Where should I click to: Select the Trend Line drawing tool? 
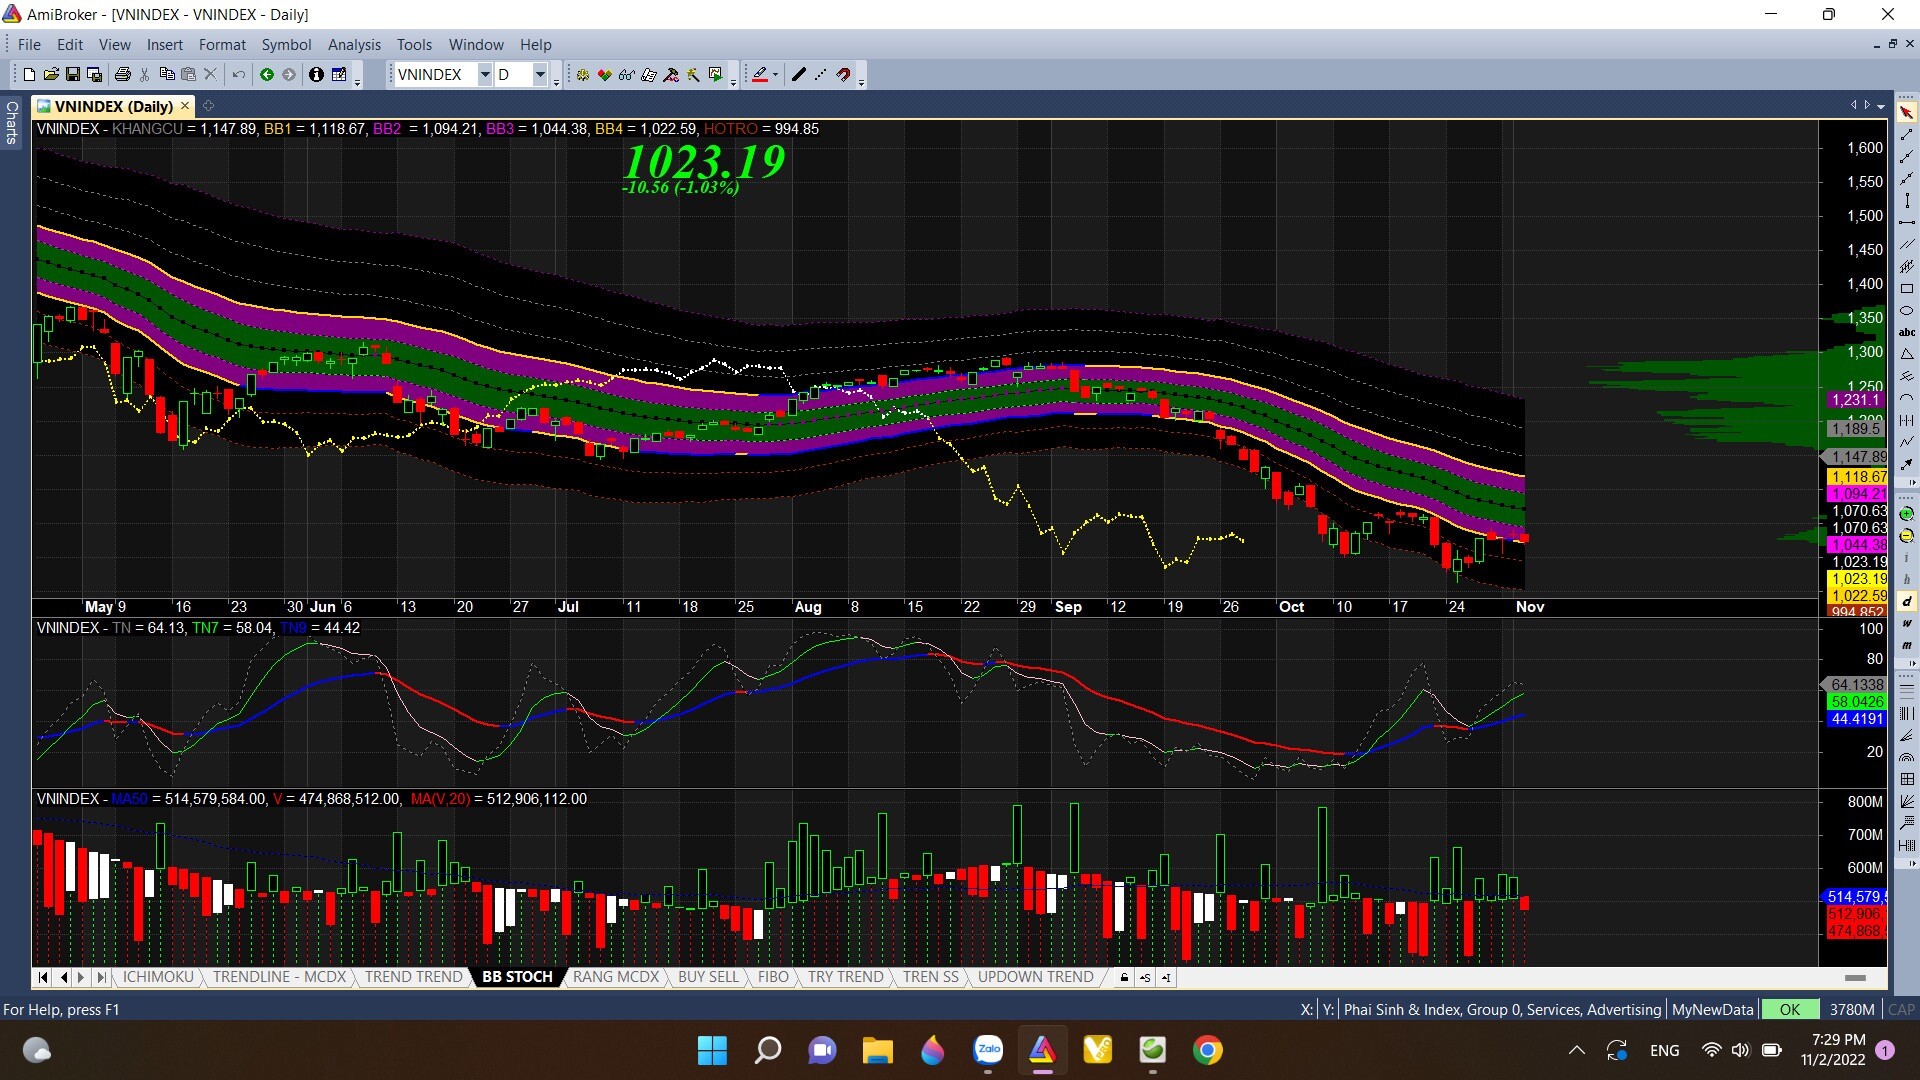1906,135
